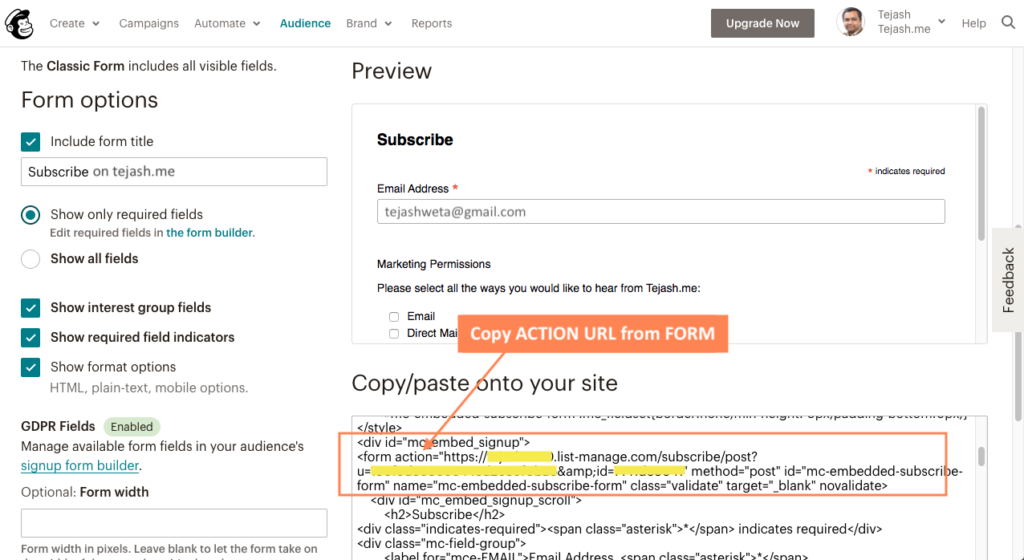The width and height of the screenshot is (1024, 560).
Task: Open the search magnifier icon
Action: point(1008,23)
